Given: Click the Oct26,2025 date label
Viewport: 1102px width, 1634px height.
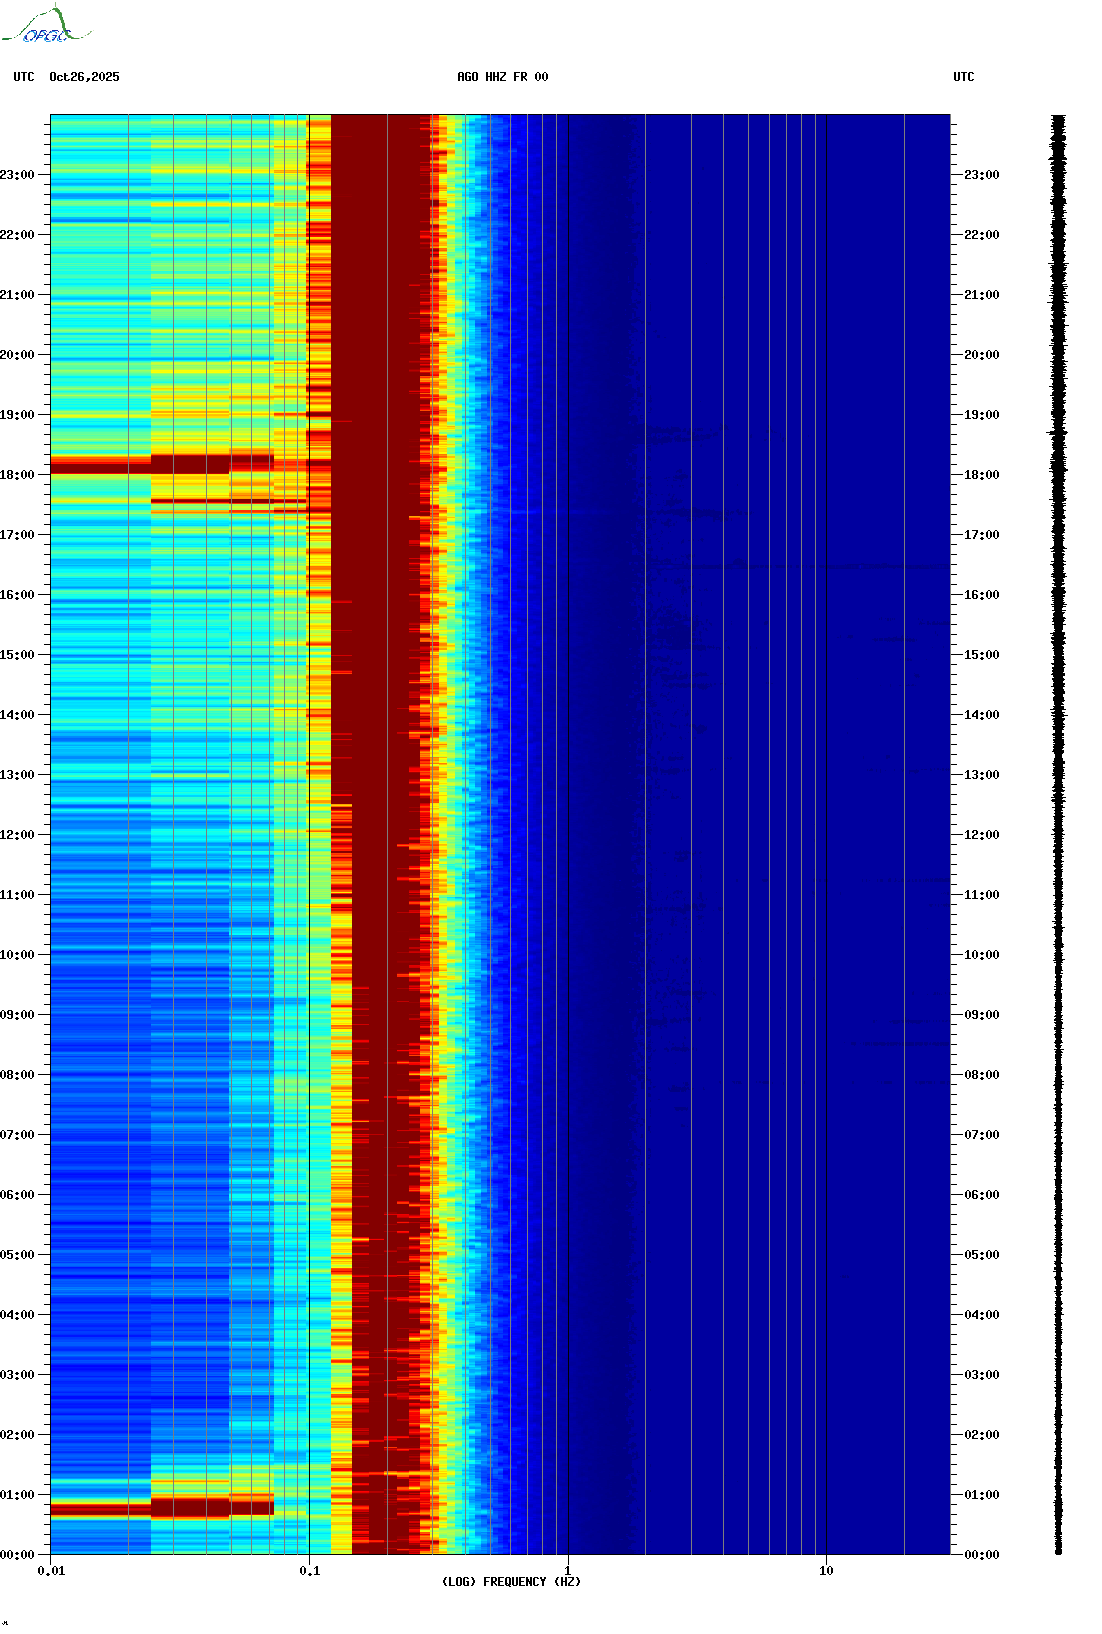Looking at the screenshot, I should pyautogui.click(x=84, y=77).
